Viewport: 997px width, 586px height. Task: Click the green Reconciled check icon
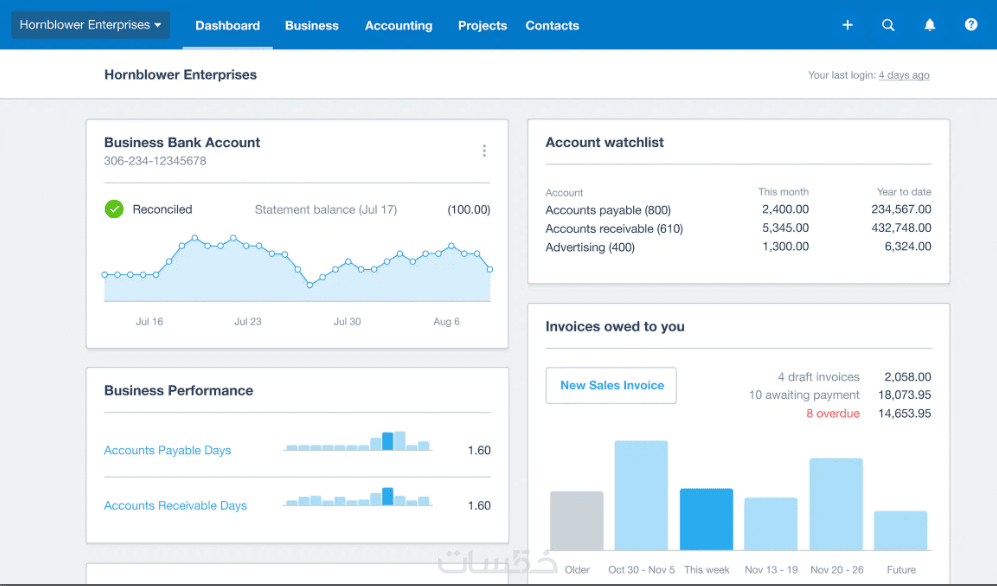coord(114,209)
